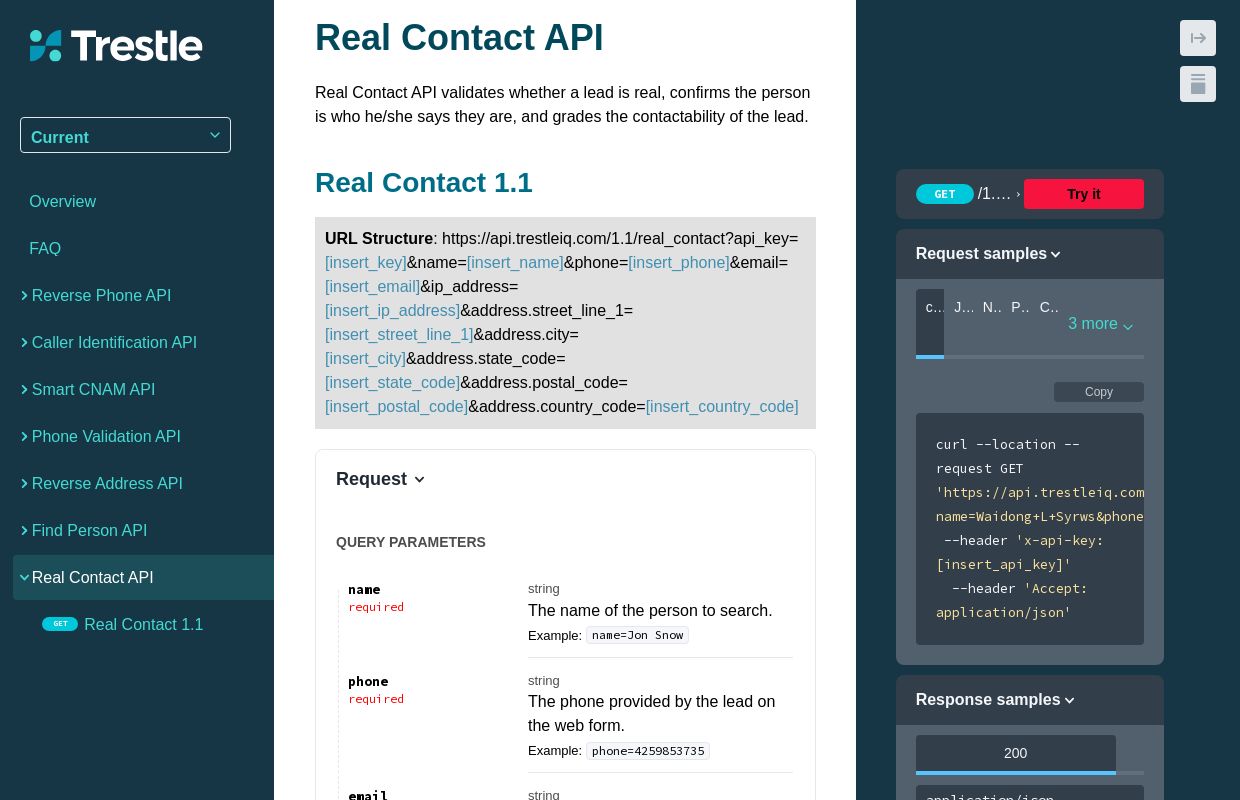Viewport: 1240px width, 800px height.
Task: Click the [insert_postal_code] placeholder link
Action: pyautogui.click(x=396, y=407)
